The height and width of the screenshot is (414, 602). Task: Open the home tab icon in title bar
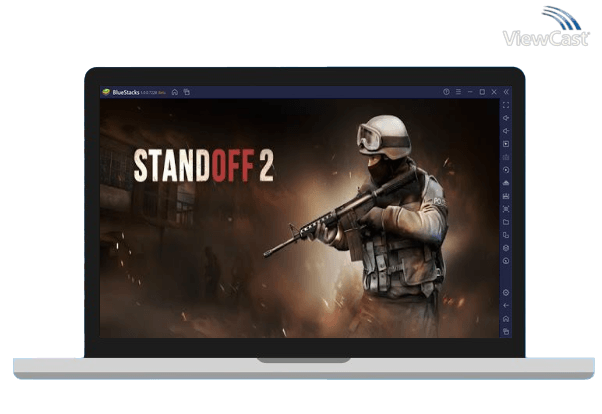[x=175, y=92]
